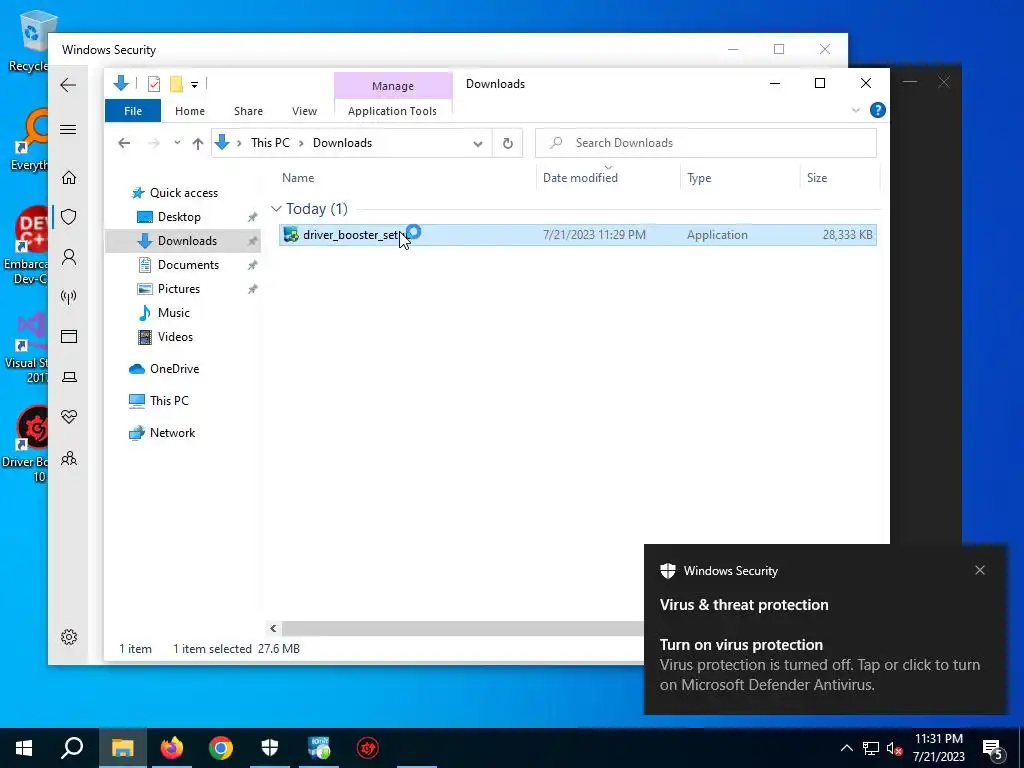
Task: Sort by Type column header
Action: (x=699, y=178)
